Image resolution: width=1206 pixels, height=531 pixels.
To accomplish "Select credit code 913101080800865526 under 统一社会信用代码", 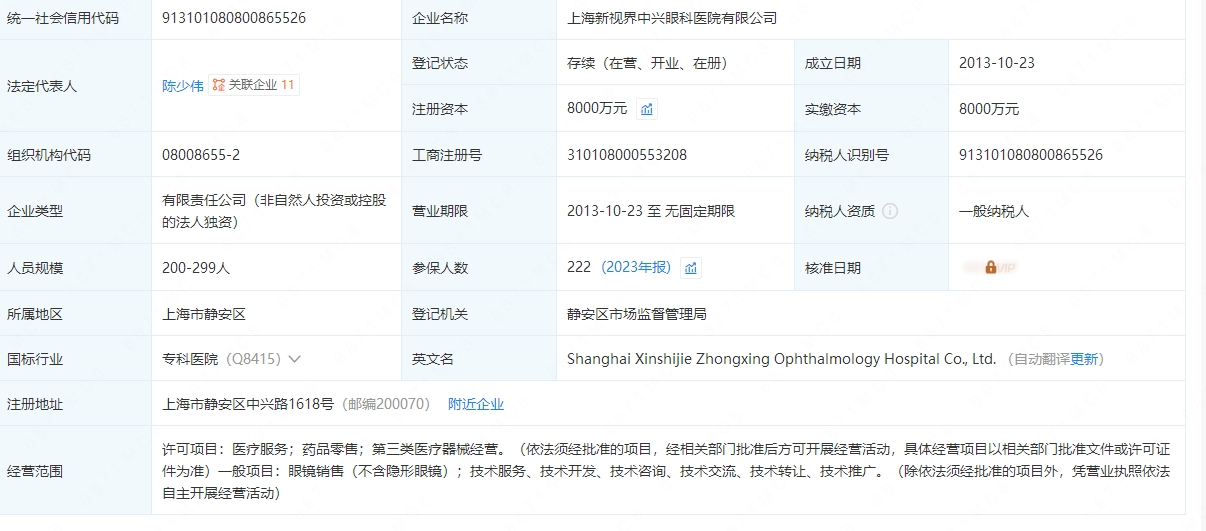I will click(x=234, y=18).
